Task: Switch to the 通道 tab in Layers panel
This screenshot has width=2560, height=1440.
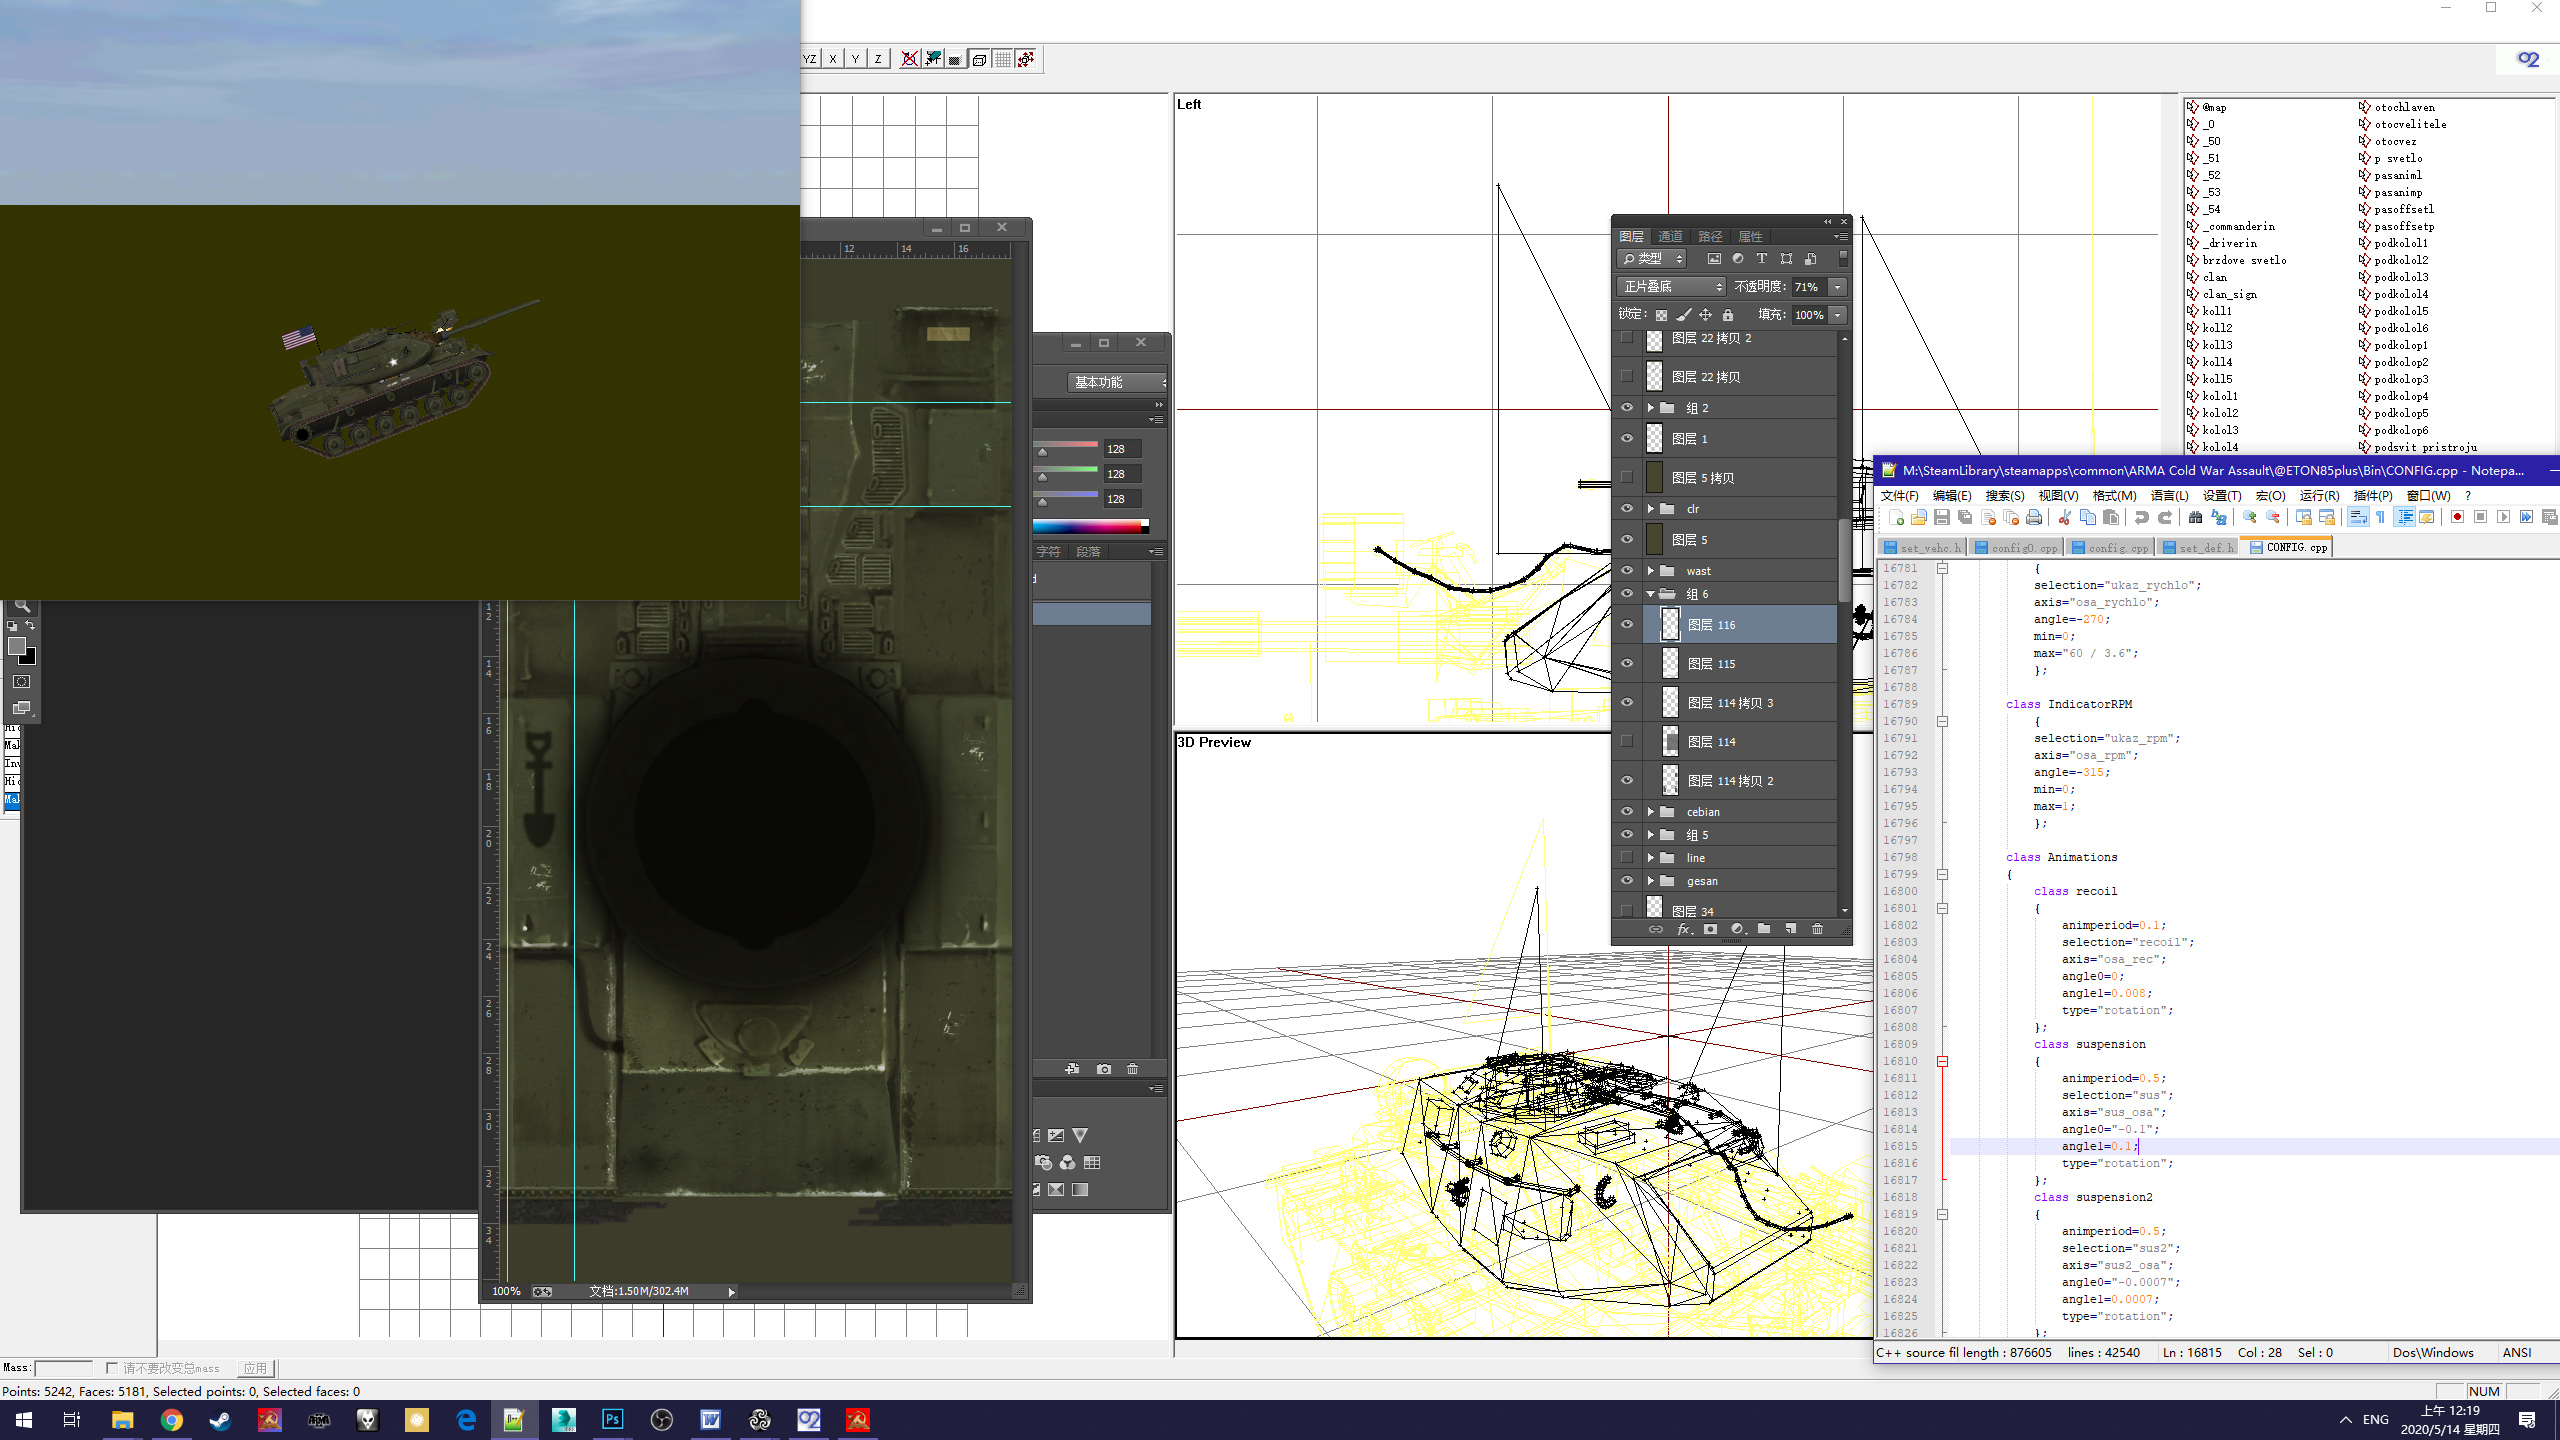Action: [x=1670, y=236]
